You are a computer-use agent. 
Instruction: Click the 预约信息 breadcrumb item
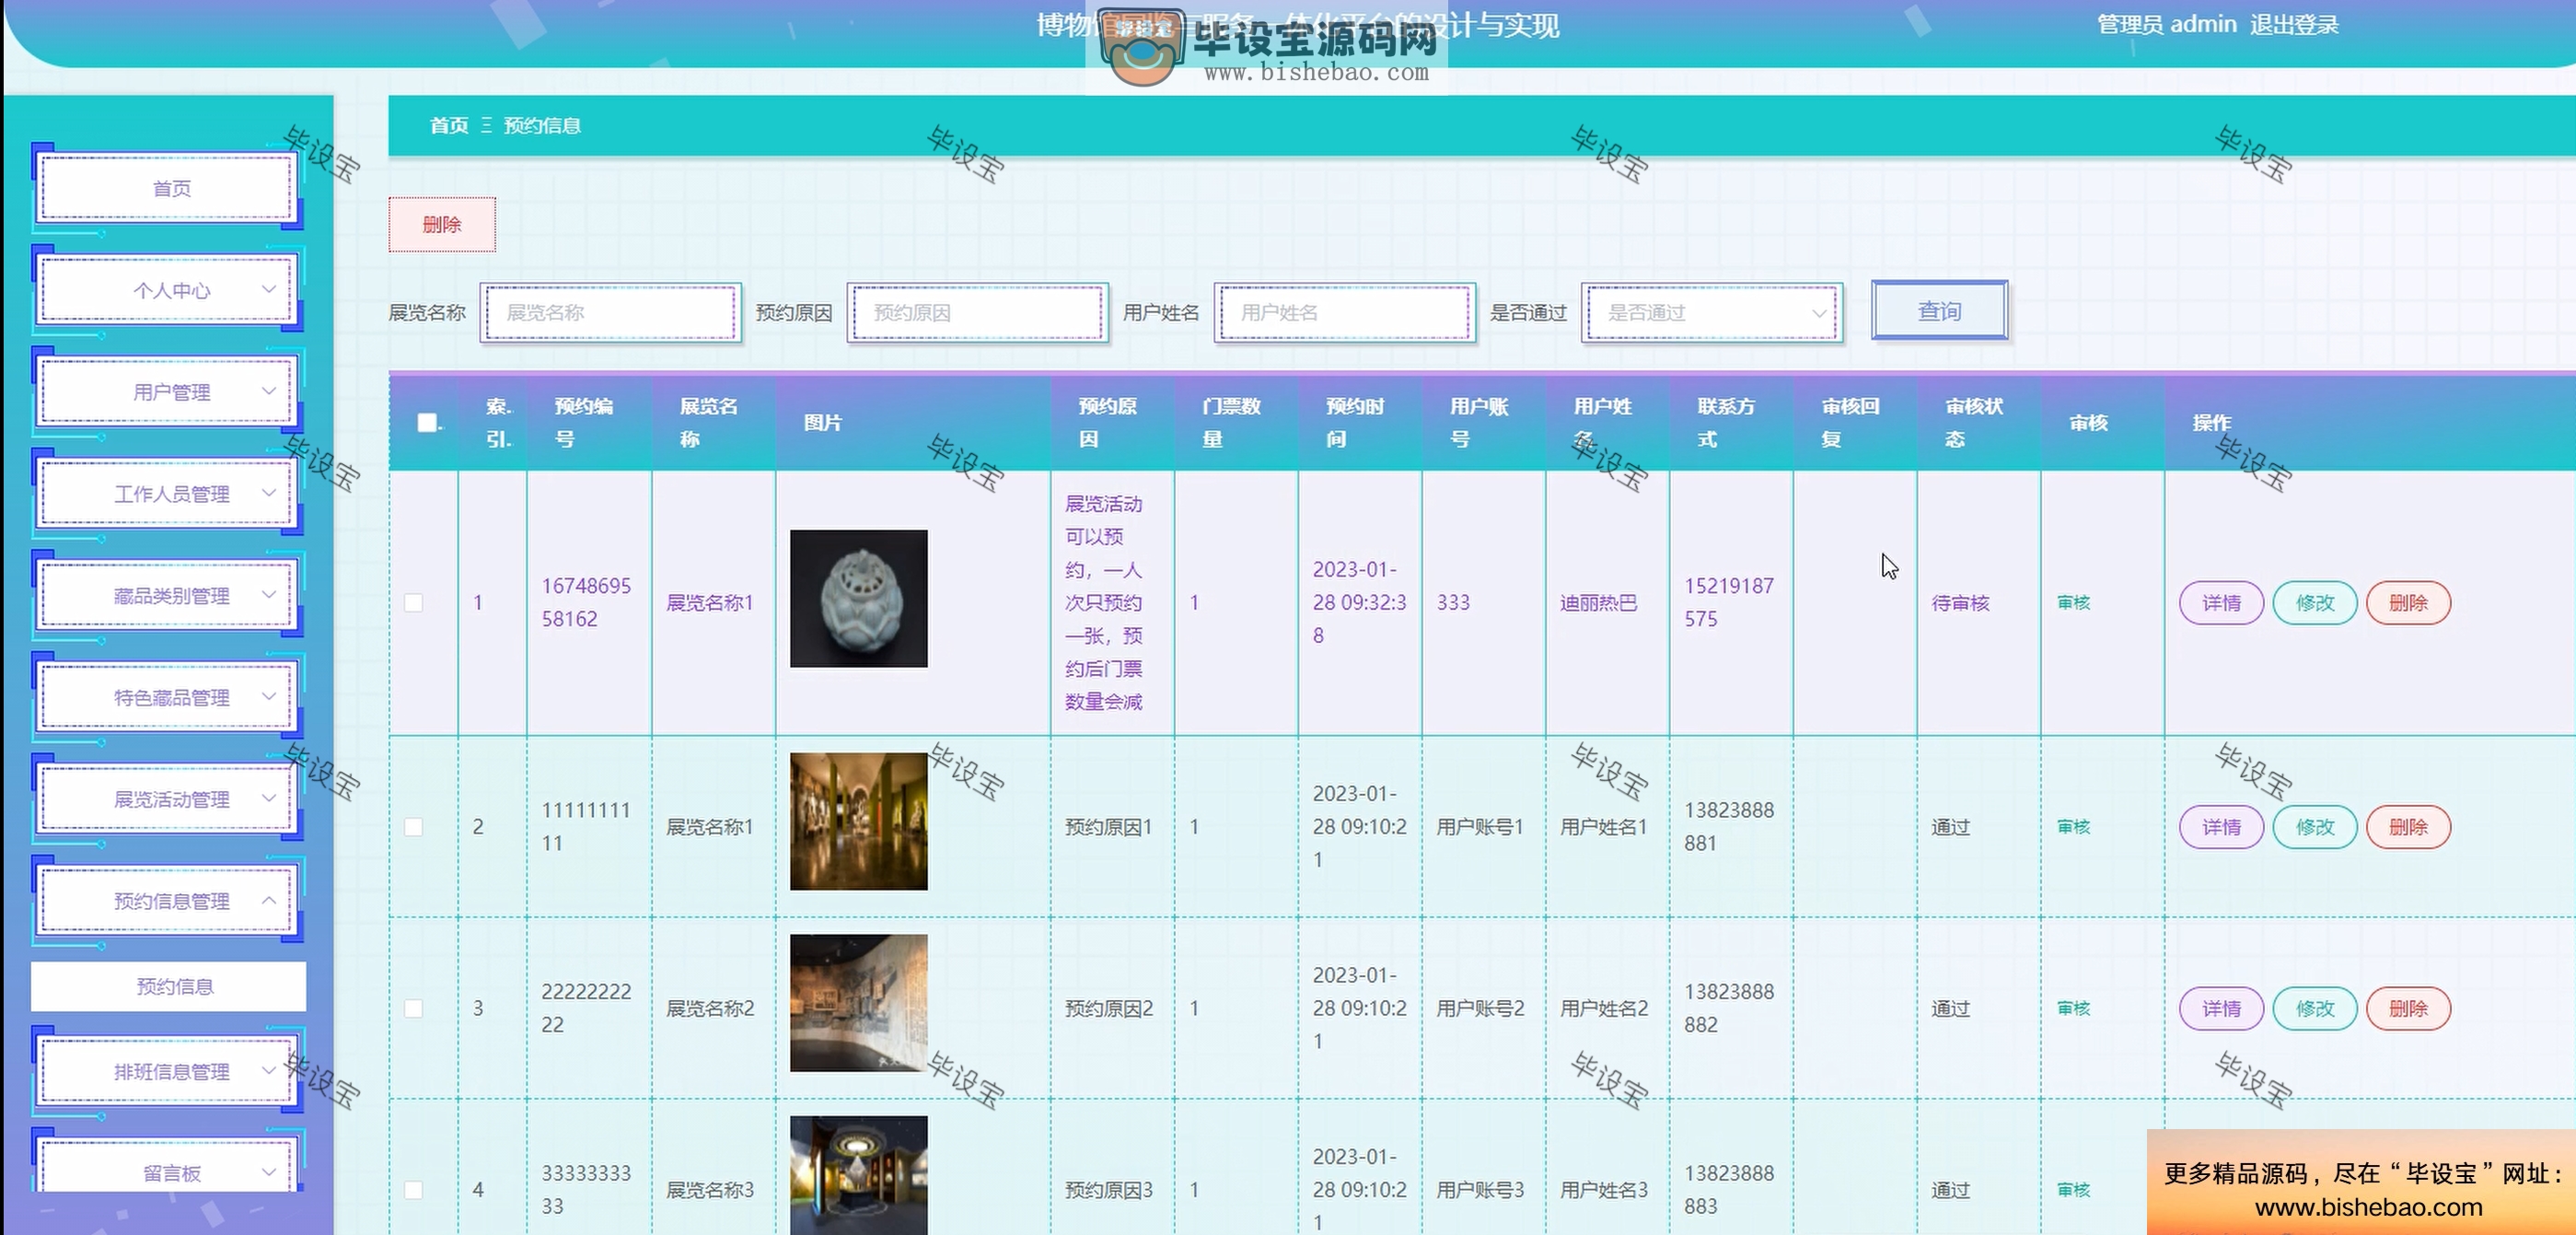542,126
